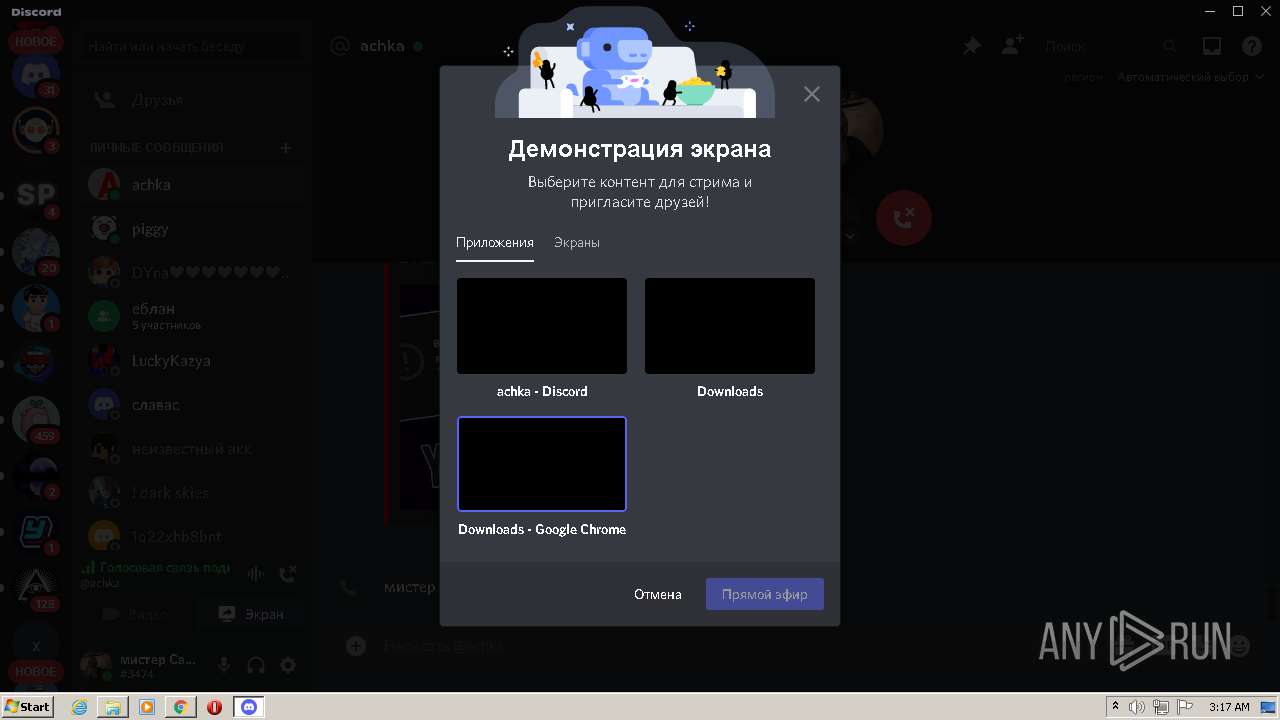Click the Видео camera button
This screenshot has width=1280, height=720.
pyautogui.click(x=134, y=614)
